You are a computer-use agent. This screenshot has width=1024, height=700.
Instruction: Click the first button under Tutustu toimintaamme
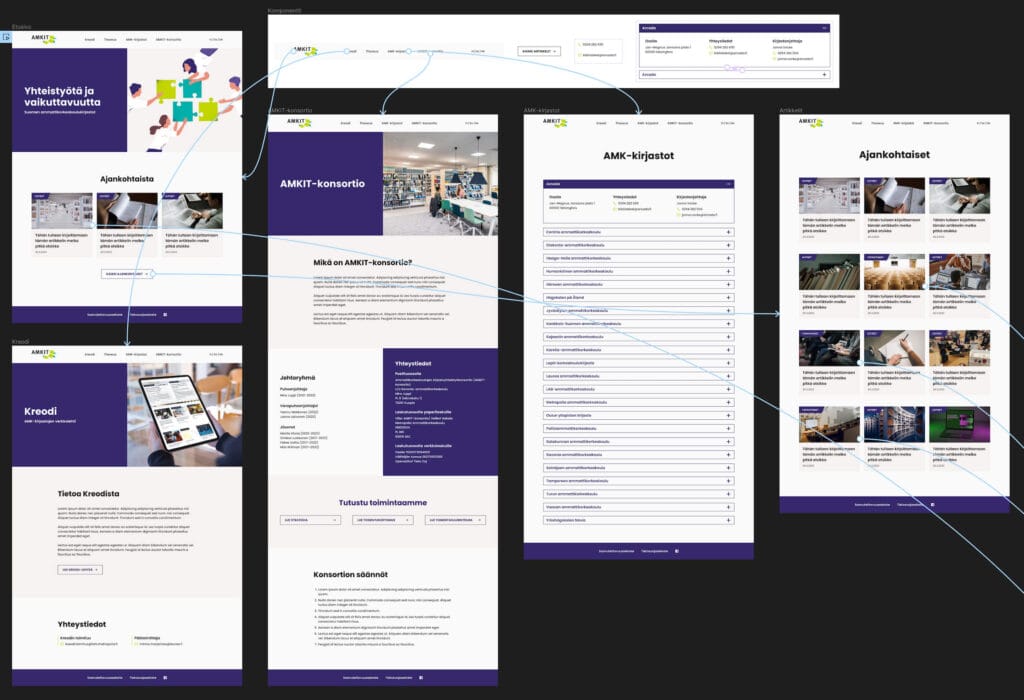coord(311,520)
